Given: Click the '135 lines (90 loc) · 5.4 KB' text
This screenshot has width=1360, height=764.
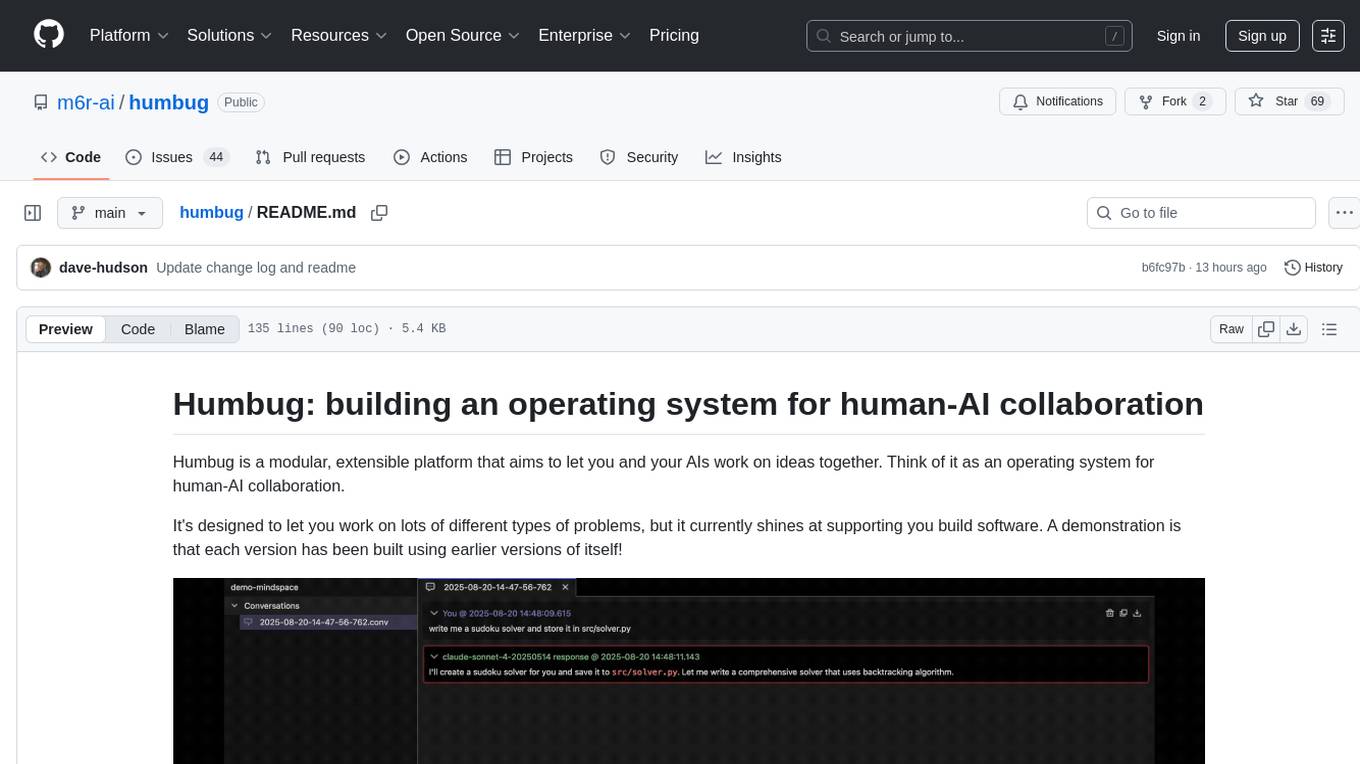Looking at the screenshot, I should (346, 329).
